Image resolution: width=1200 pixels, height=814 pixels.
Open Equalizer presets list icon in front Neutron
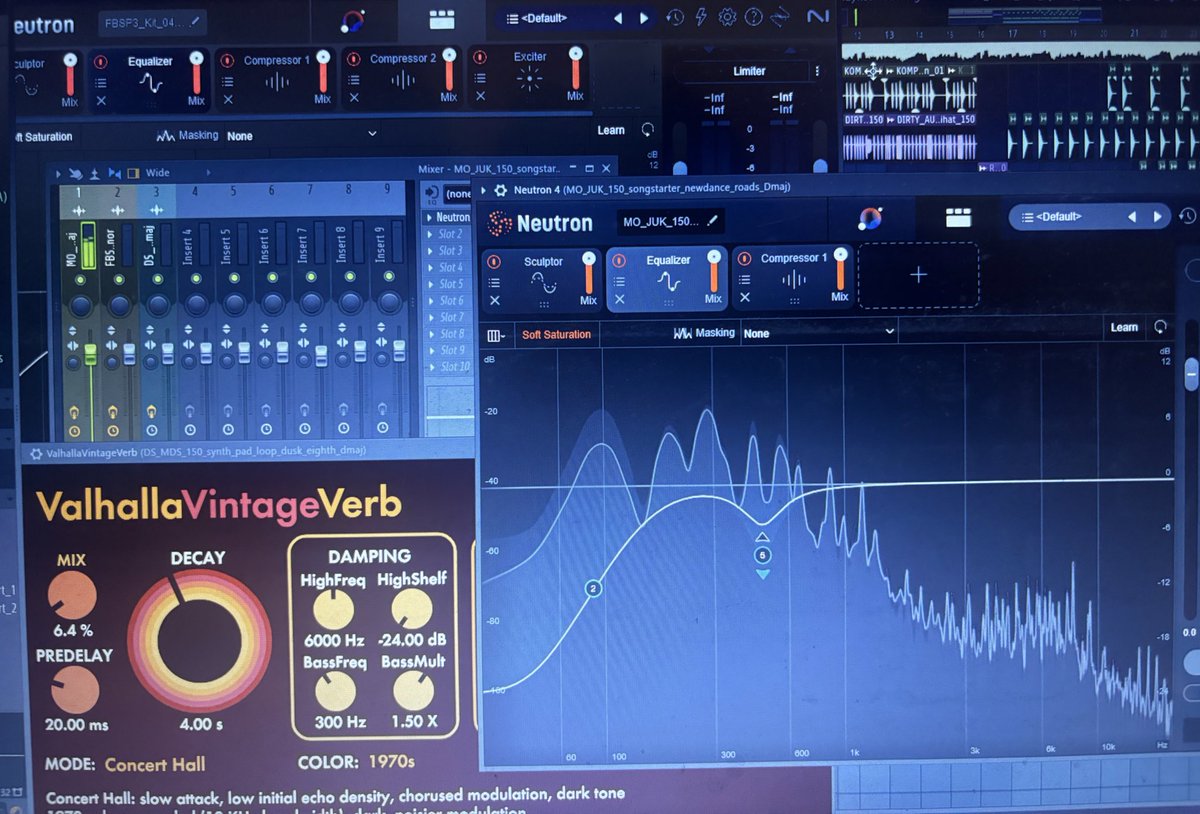tap(619, 282)
